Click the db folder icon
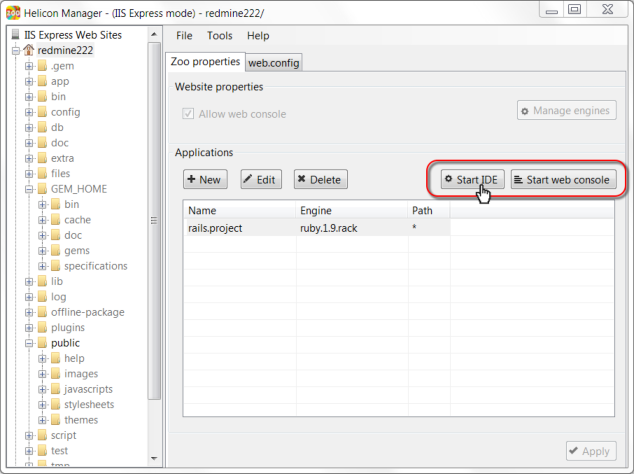 [42, 127]
